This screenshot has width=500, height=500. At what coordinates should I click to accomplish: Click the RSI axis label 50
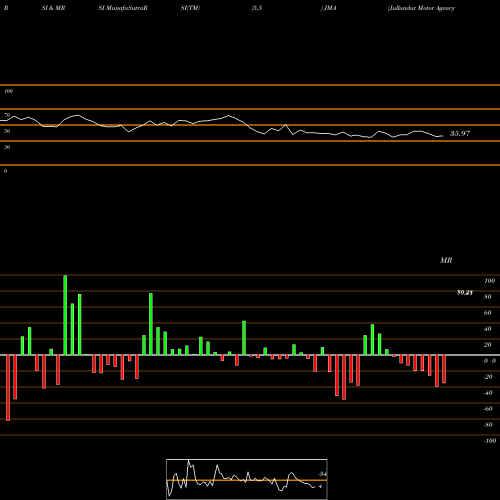pos(7,131)
